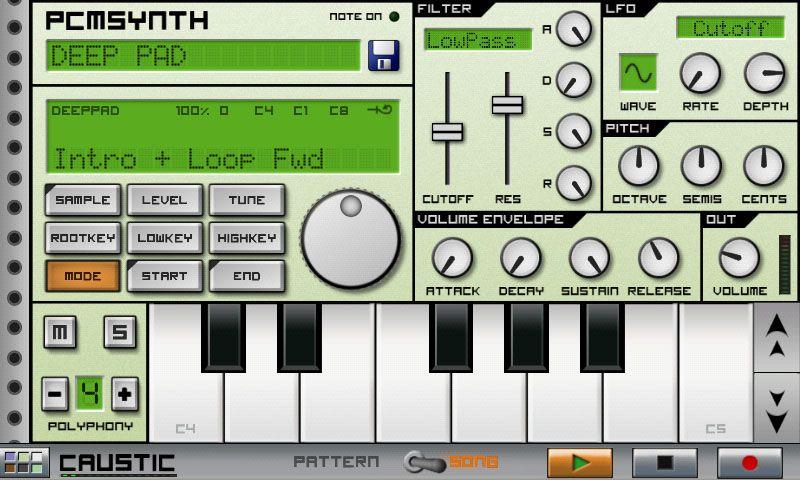Decrease polyphony with the minus button
The image size is (800, 480).
pos(55,394)
